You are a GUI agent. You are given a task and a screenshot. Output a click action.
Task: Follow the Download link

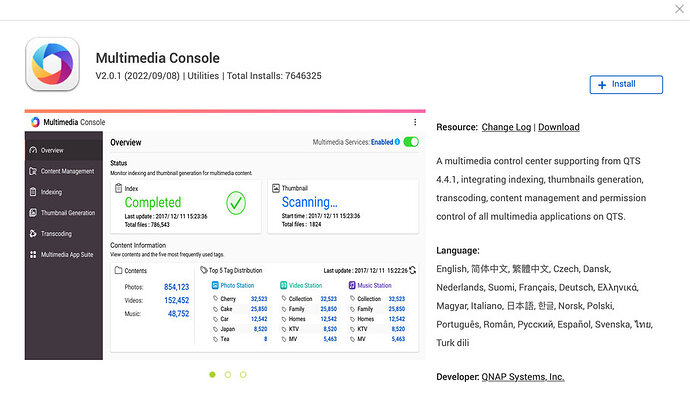(x=559, y=127)
